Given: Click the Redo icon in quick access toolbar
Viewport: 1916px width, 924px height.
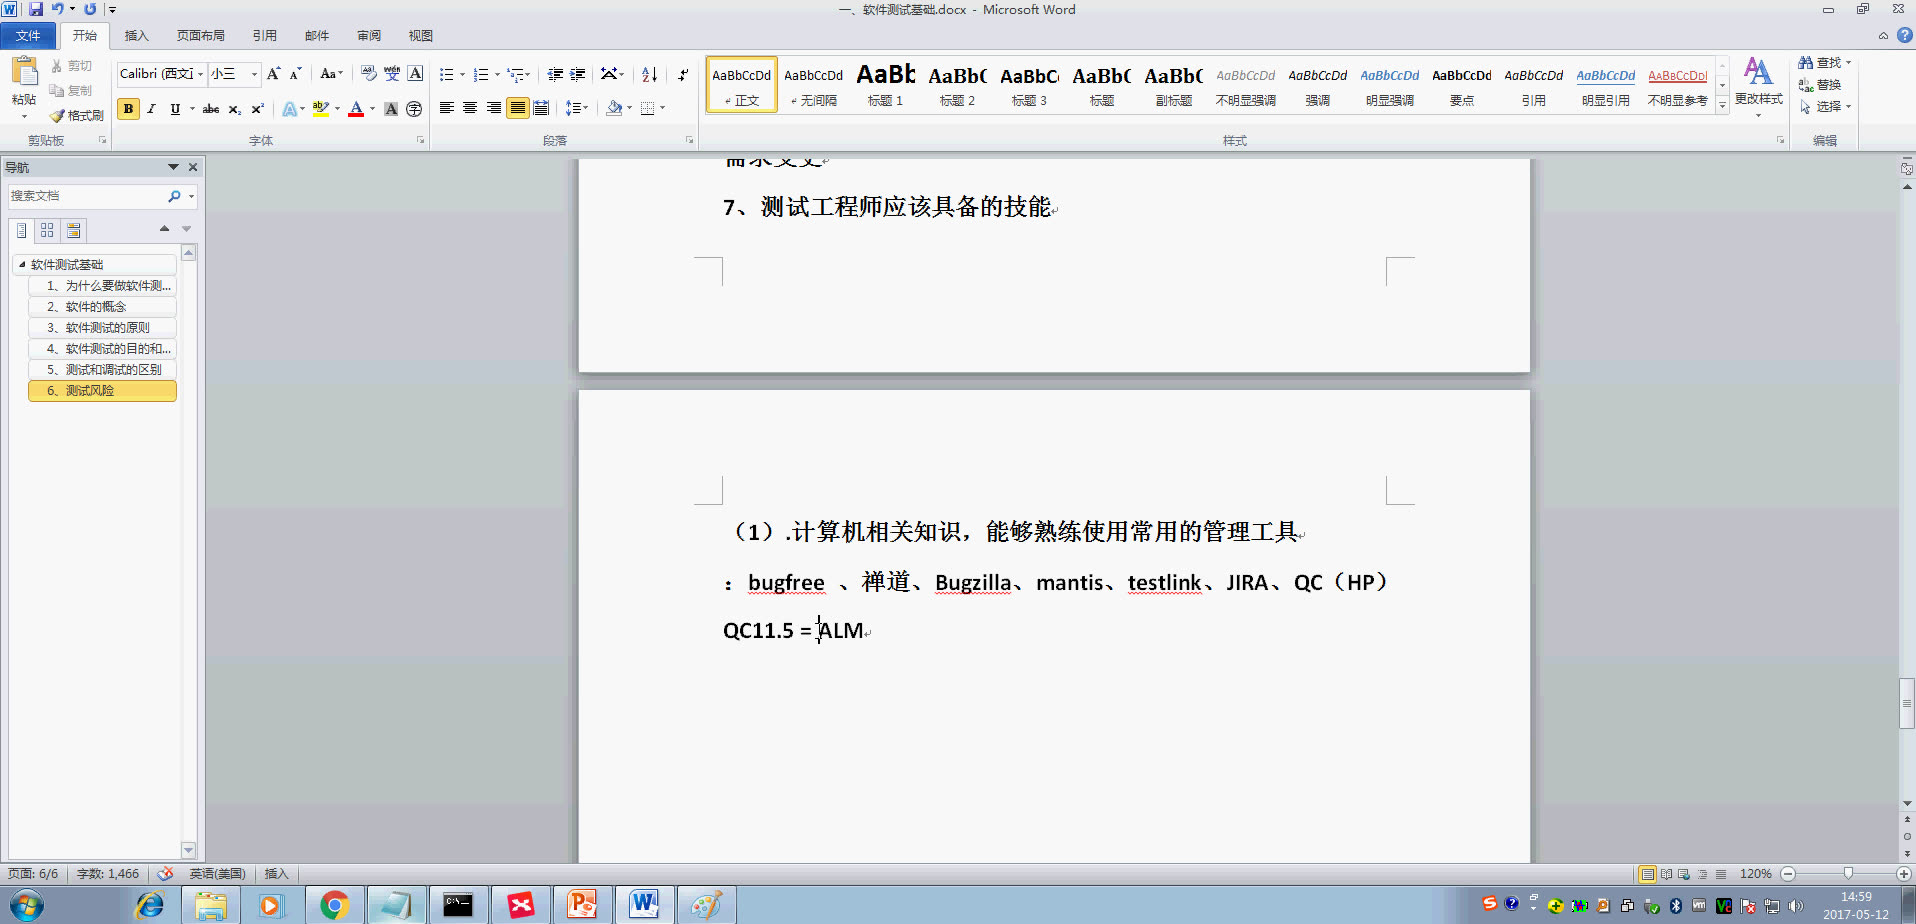Looking at the screenshot, I should tap(90, 9).
